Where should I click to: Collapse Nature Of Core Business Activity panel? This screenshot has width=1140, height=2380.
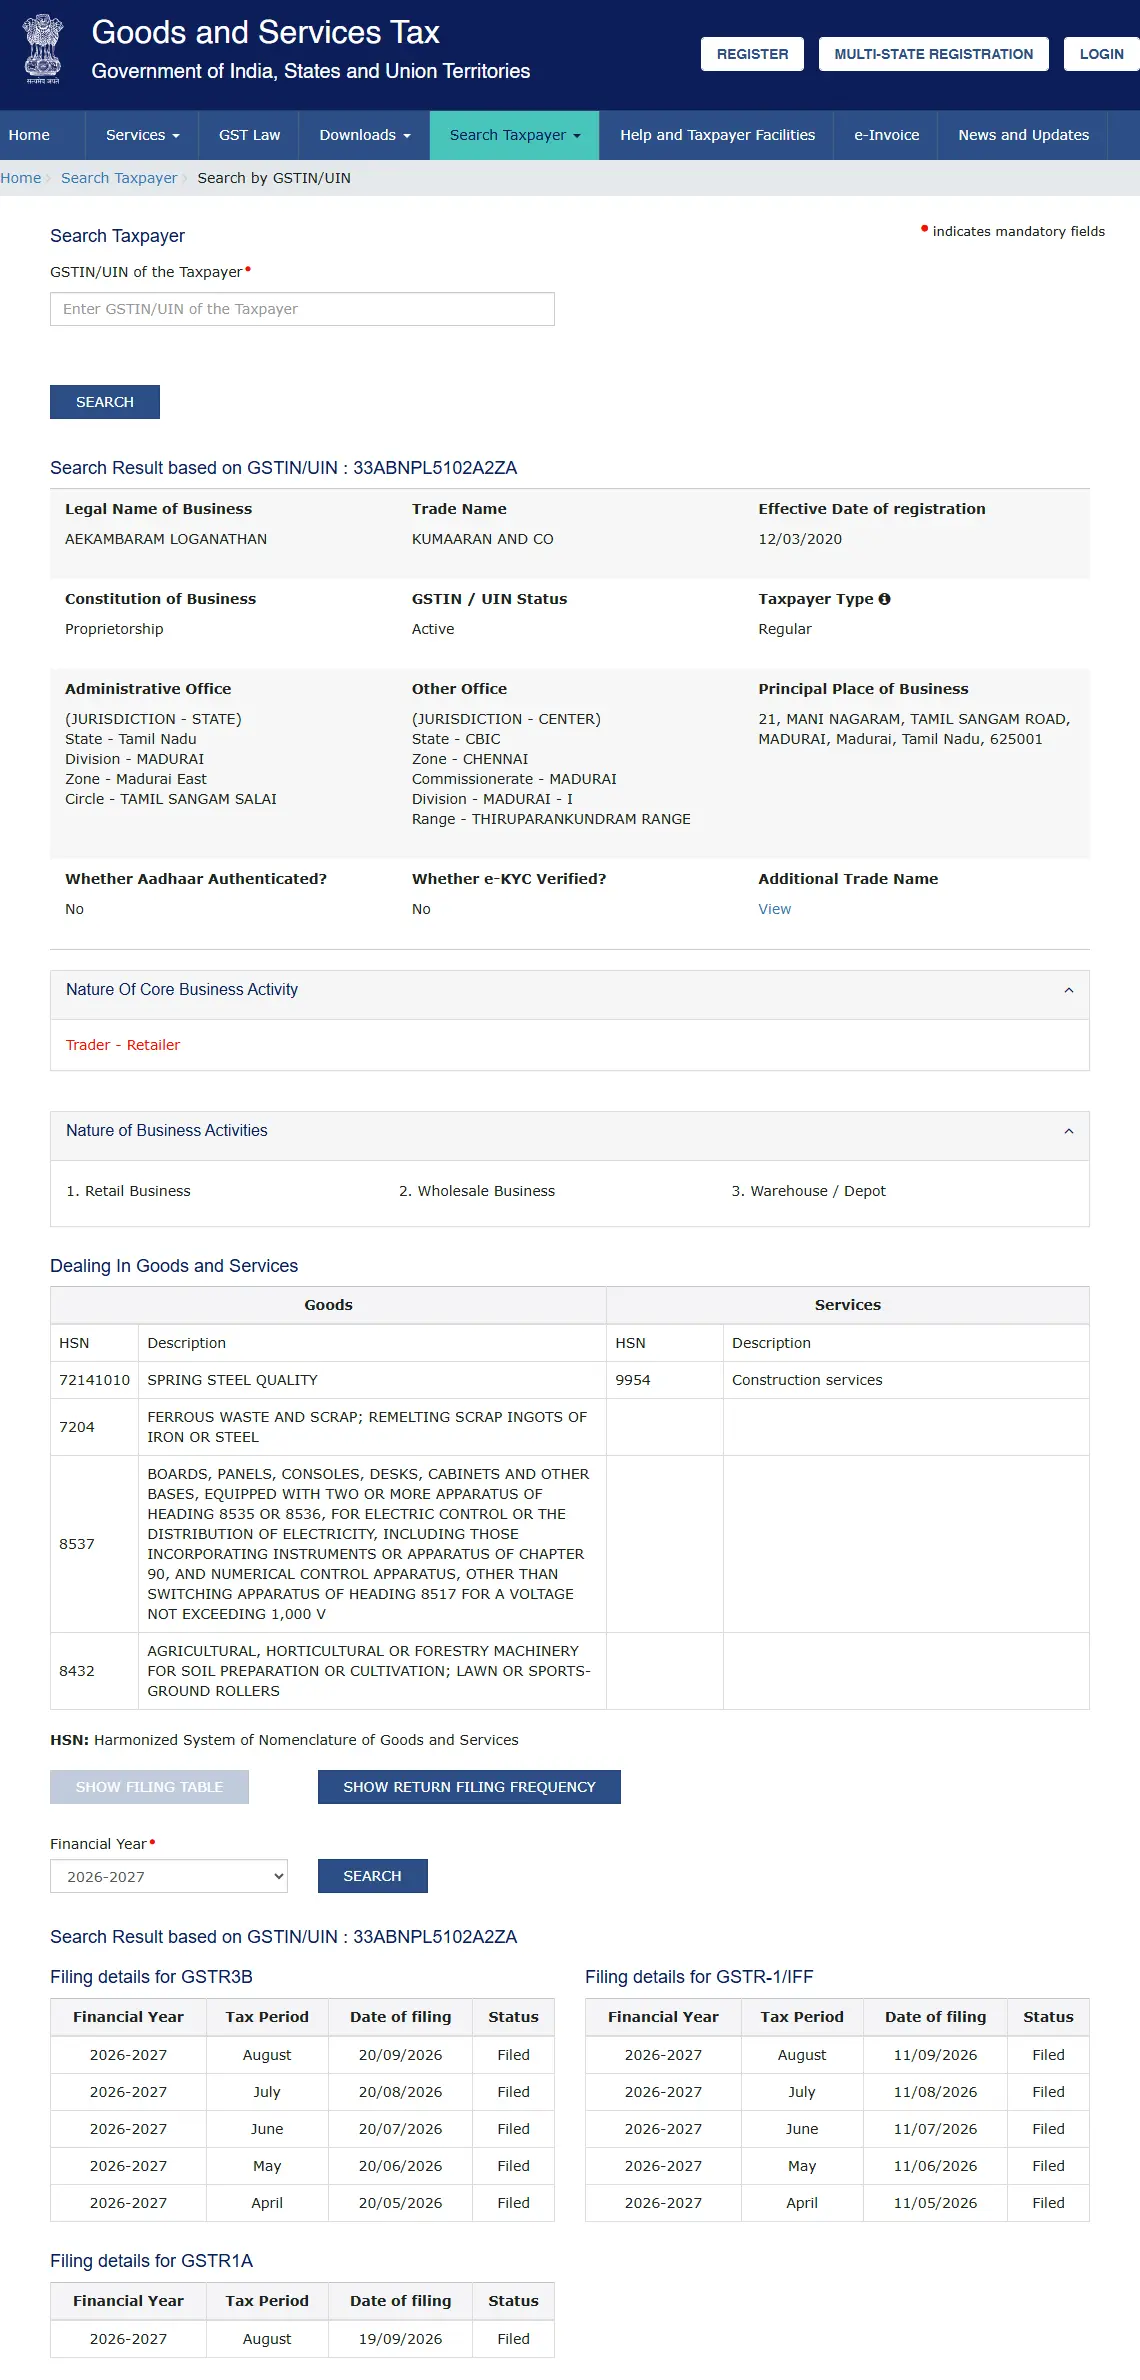(1068, 990)
